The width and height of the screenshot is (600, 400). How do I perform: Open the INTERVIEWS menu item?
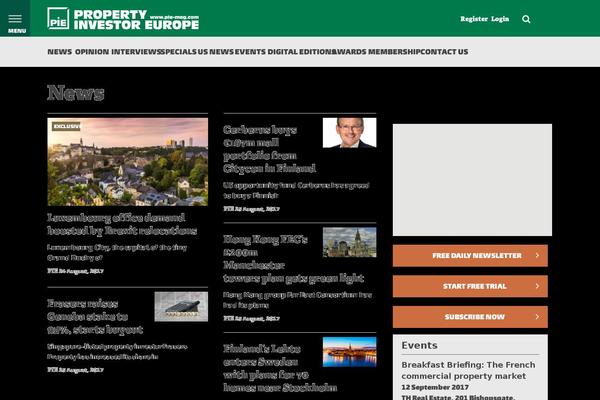(x=136, y=52)
